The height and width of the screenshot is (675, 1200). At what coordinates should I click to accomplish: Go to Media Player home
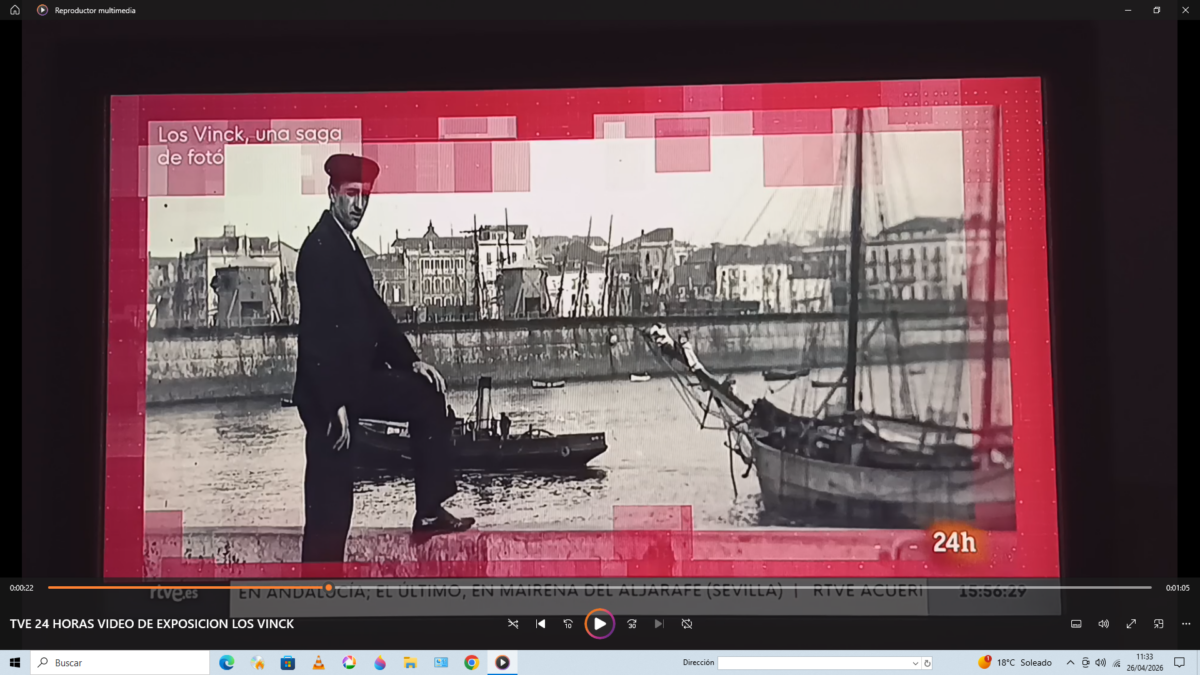[15, 10]
